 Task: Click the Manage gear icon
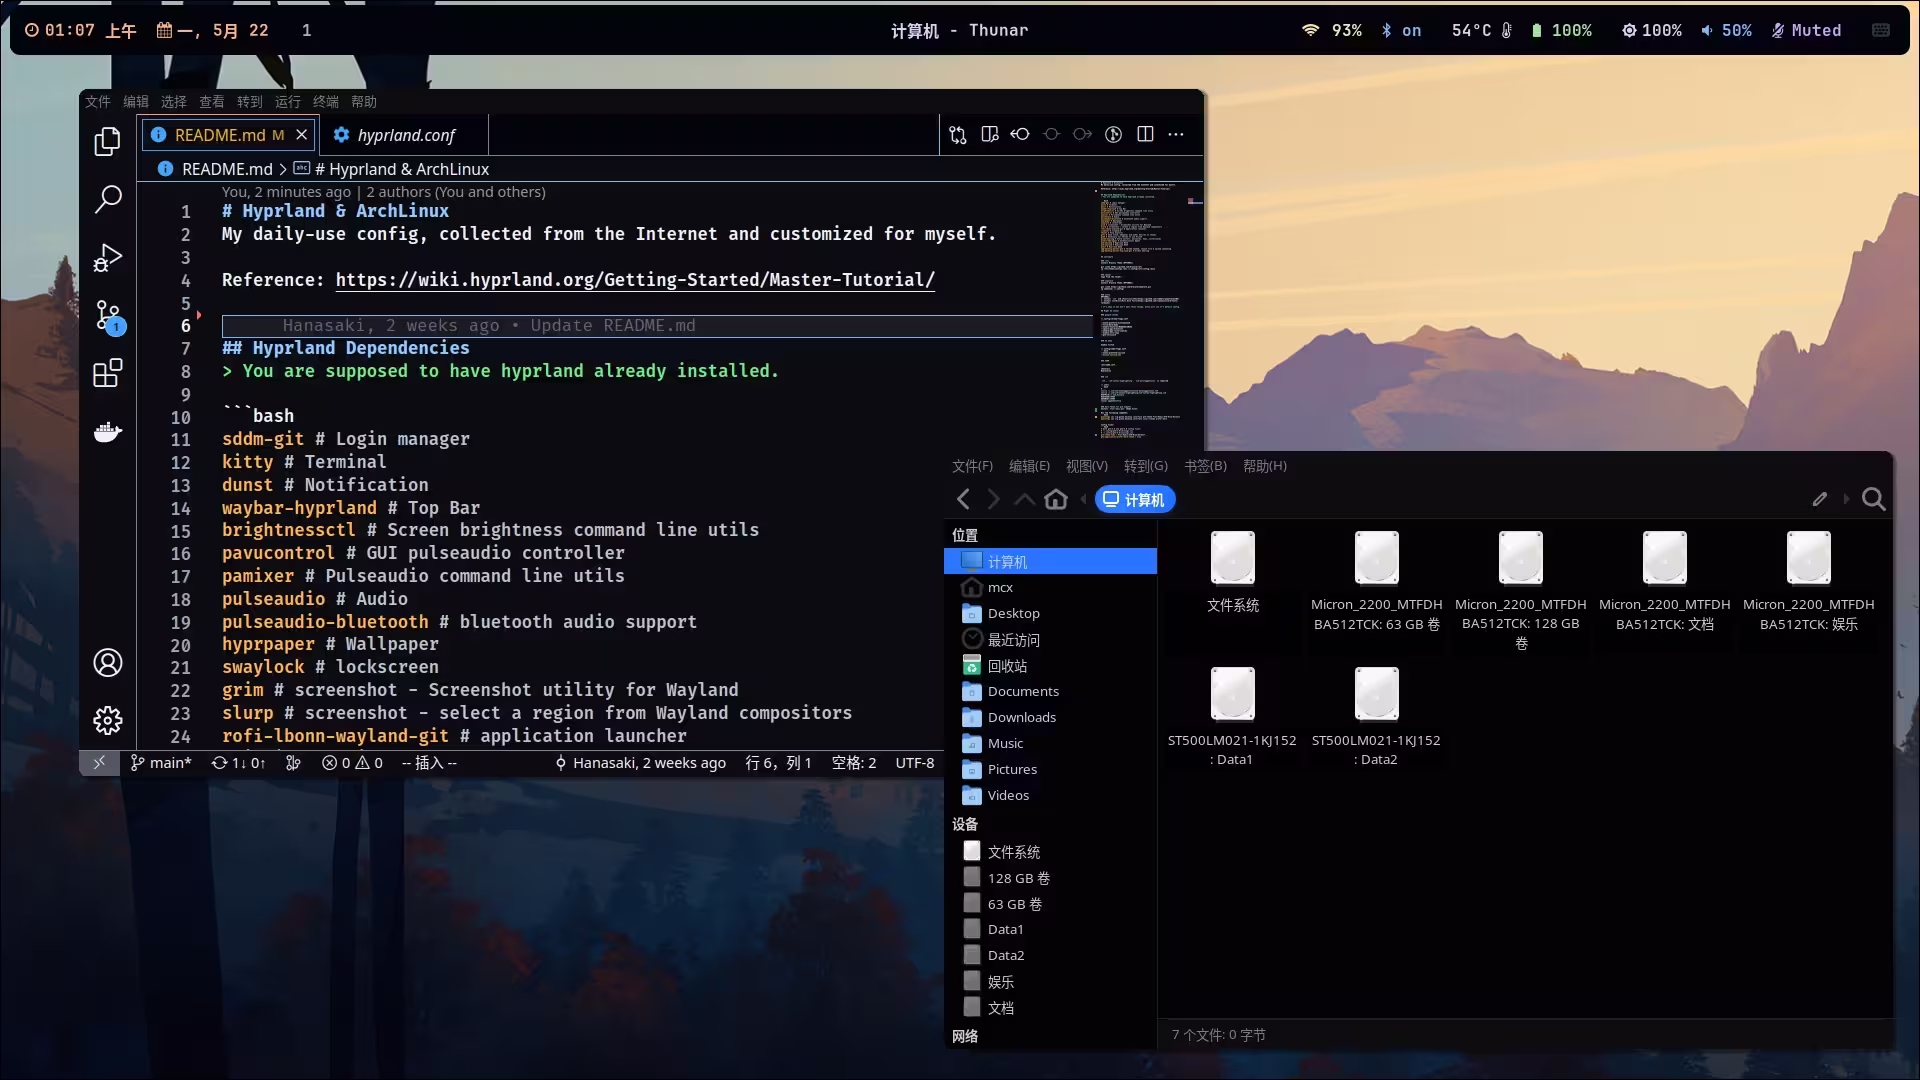coord(107,720)
